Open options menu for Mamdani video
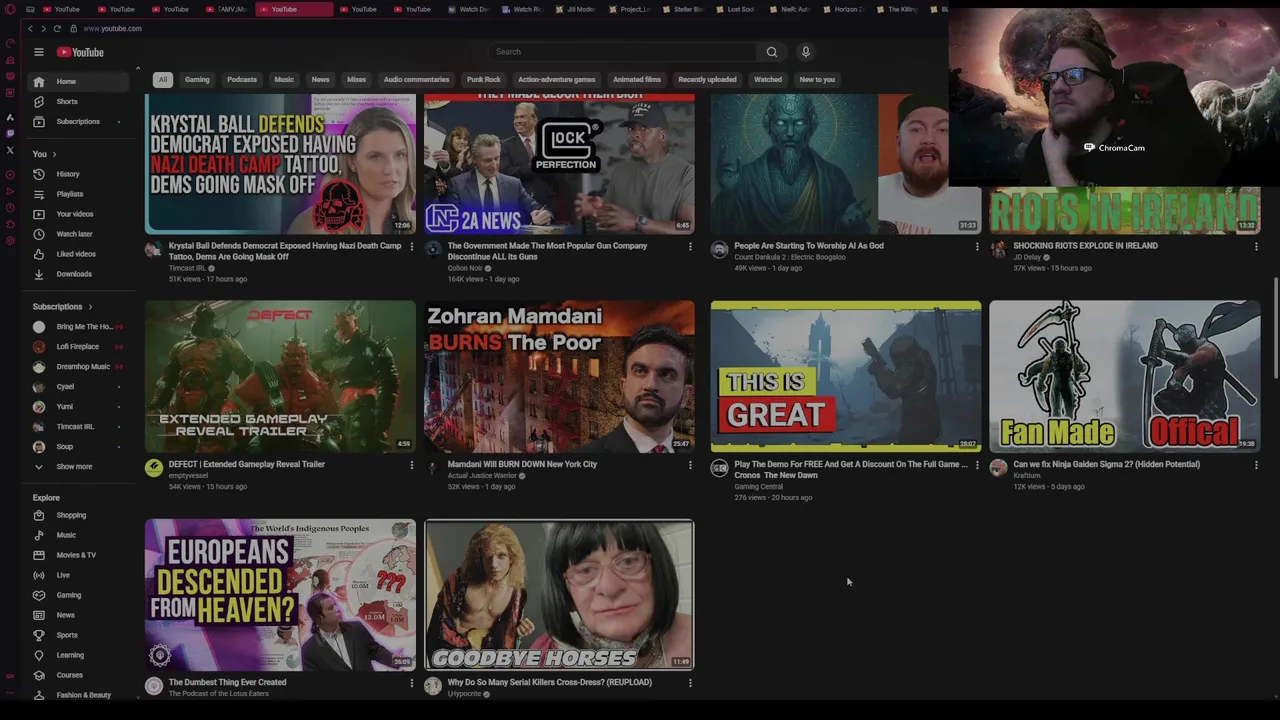Viewport: 1280px width, 720px height. 690,465
